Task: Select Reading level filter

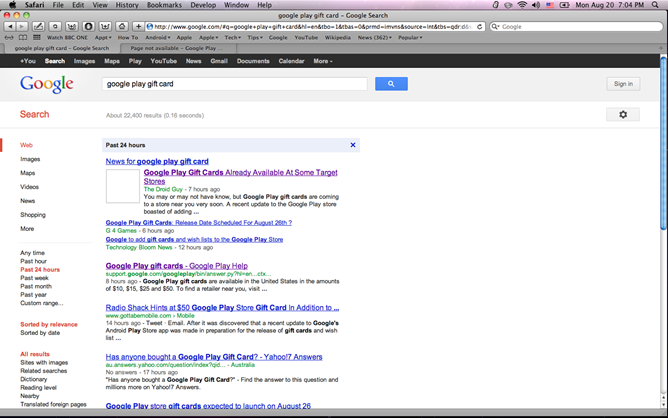Action: point(38,387)
